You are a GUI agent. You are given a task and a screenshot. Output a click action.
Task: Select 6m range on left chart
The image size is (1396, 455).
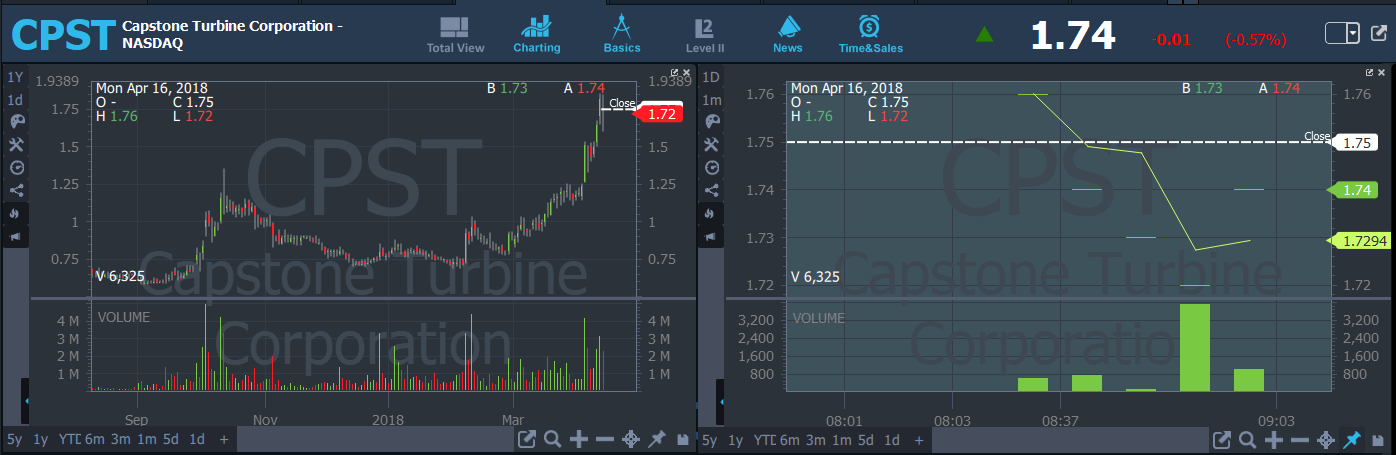94,440
